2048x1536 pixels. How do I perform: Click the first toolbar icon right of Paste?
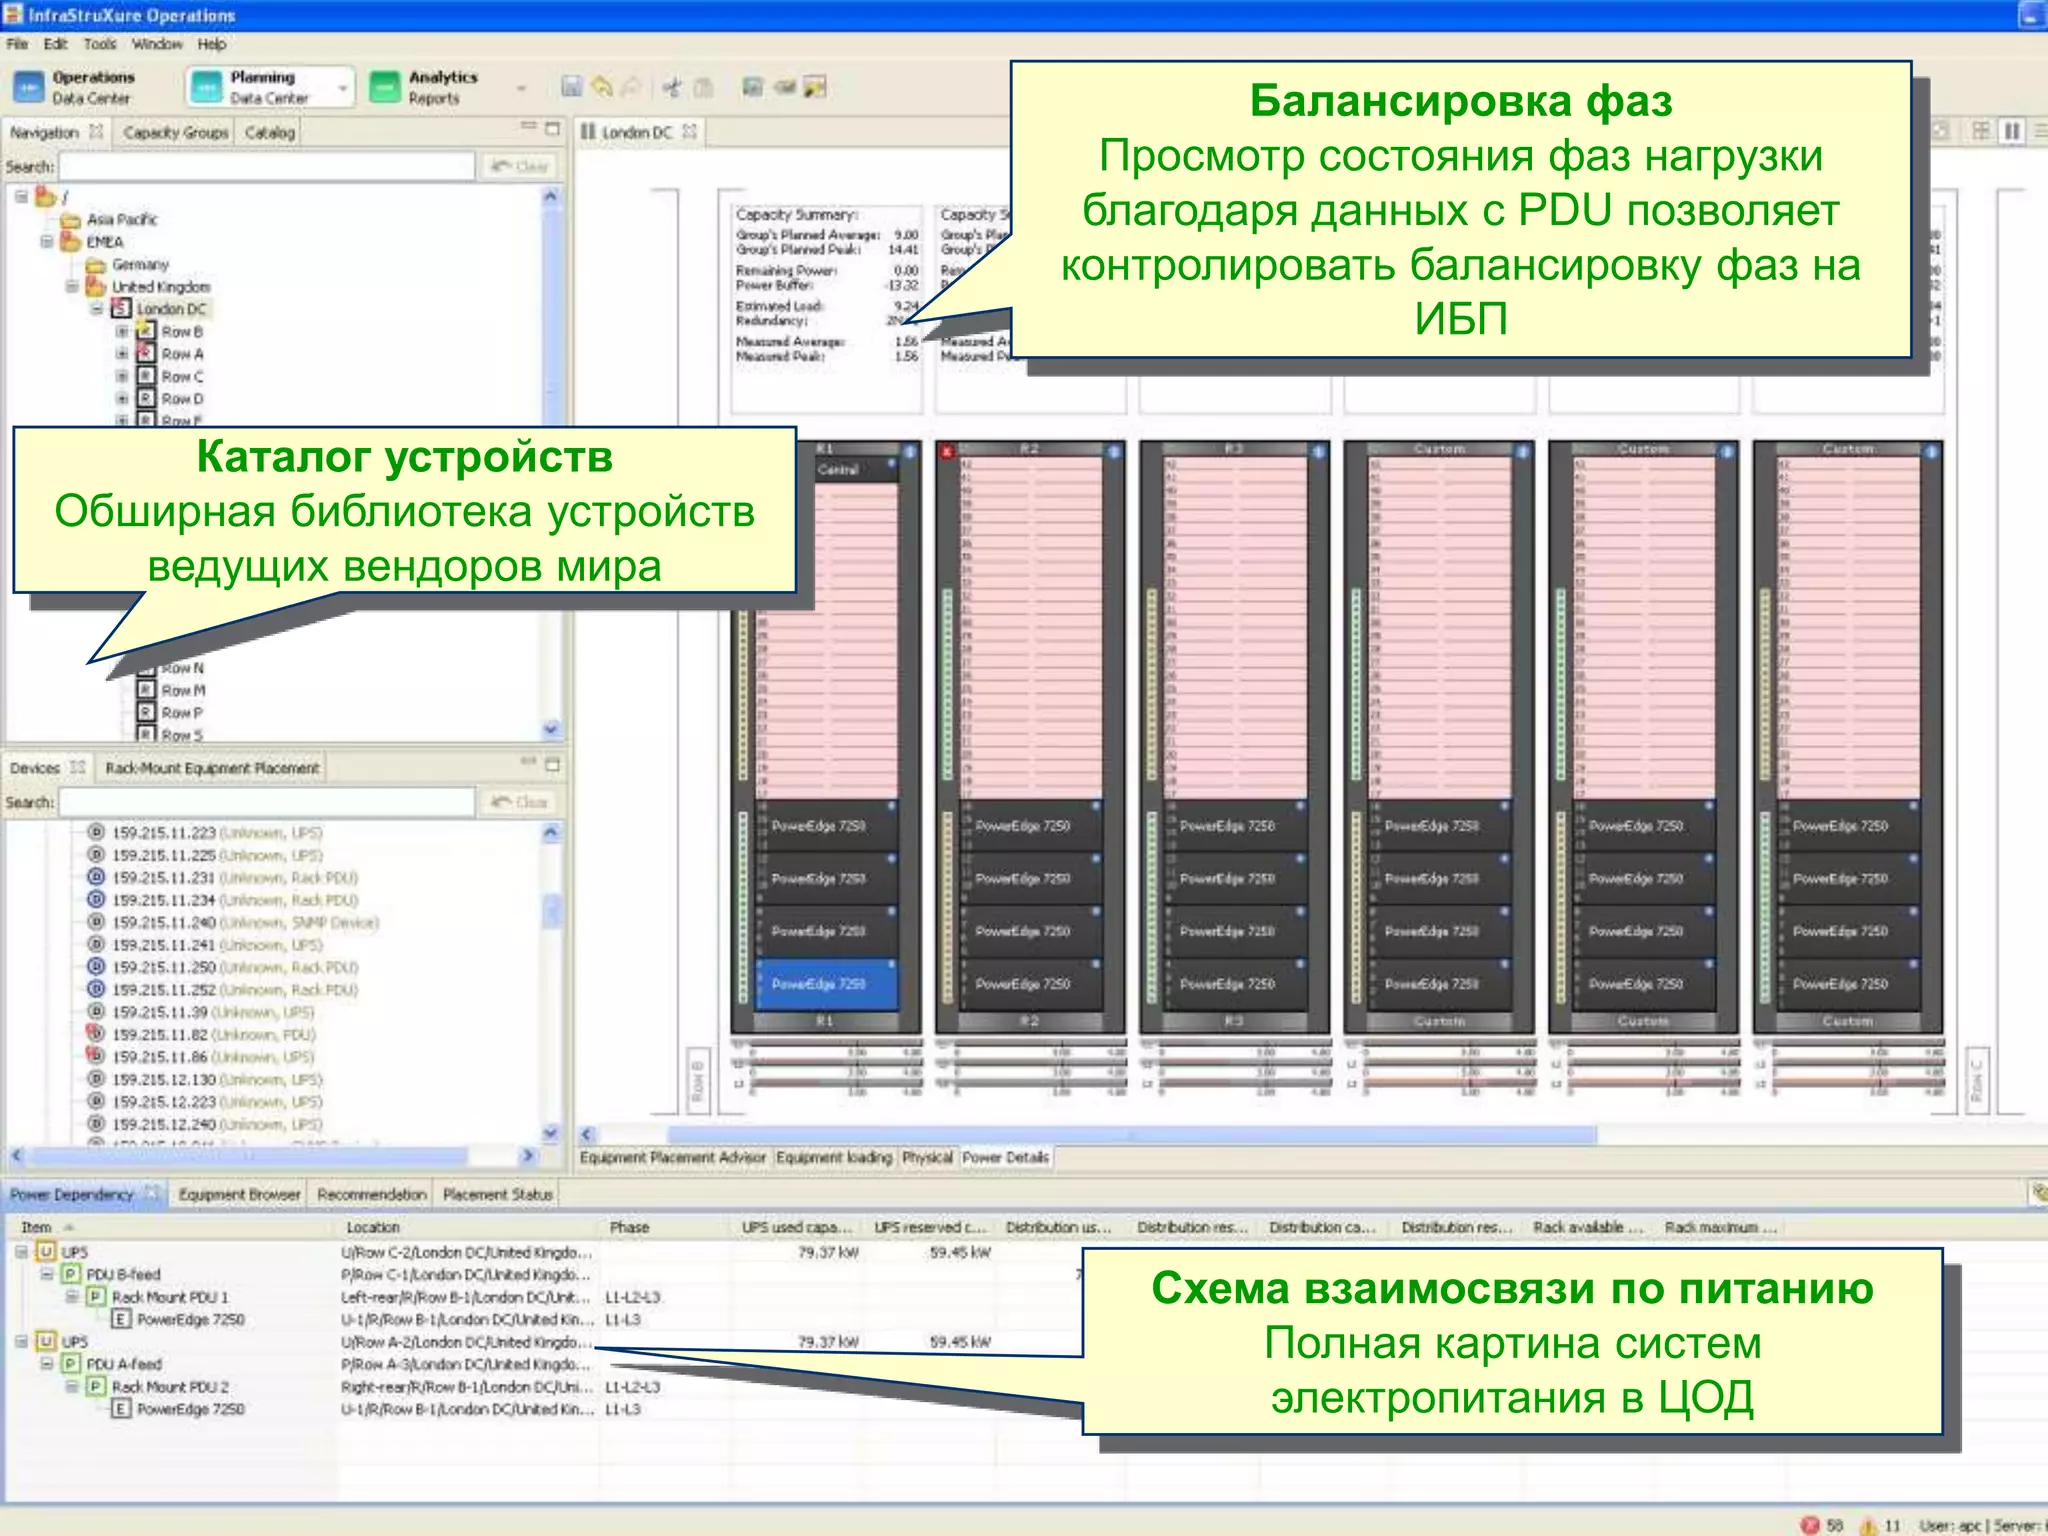pos(753,87)
